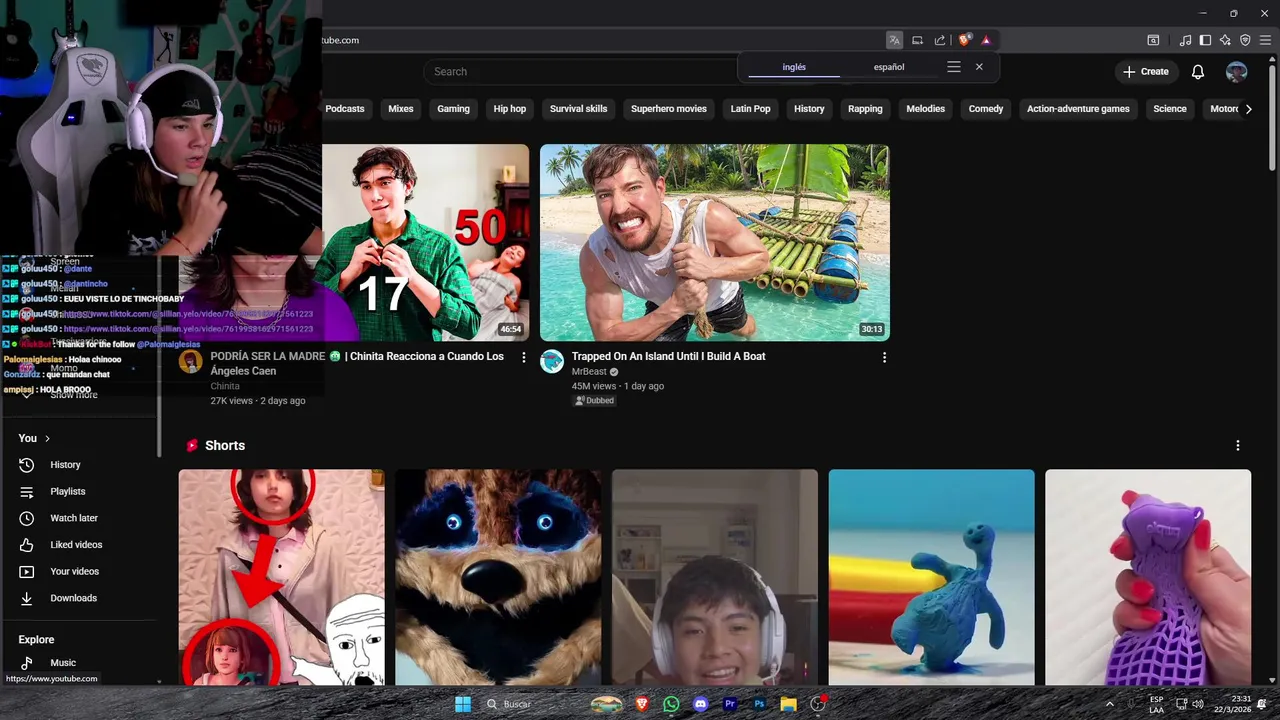This screenshot has width=1280, height=720.
Task: Open YouTube notifications bell
Action: tap(1198, 72)
